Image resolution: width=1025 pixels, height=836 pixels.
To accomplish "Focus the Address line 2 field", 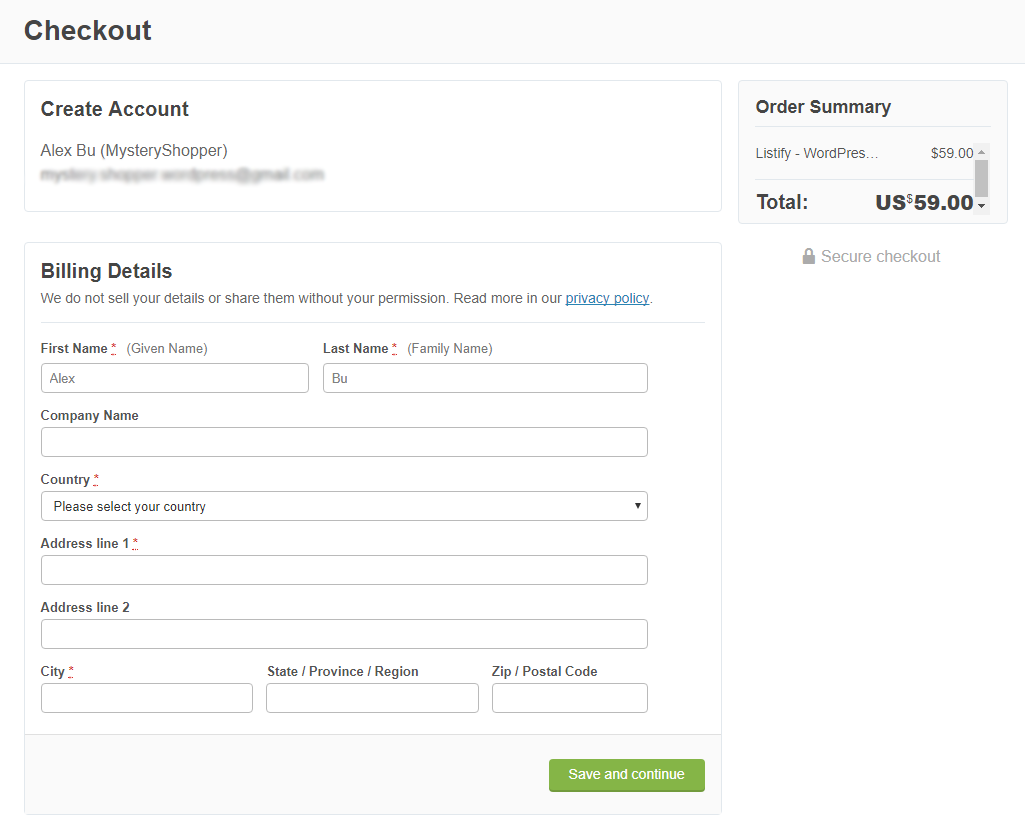I will point(344,634).
